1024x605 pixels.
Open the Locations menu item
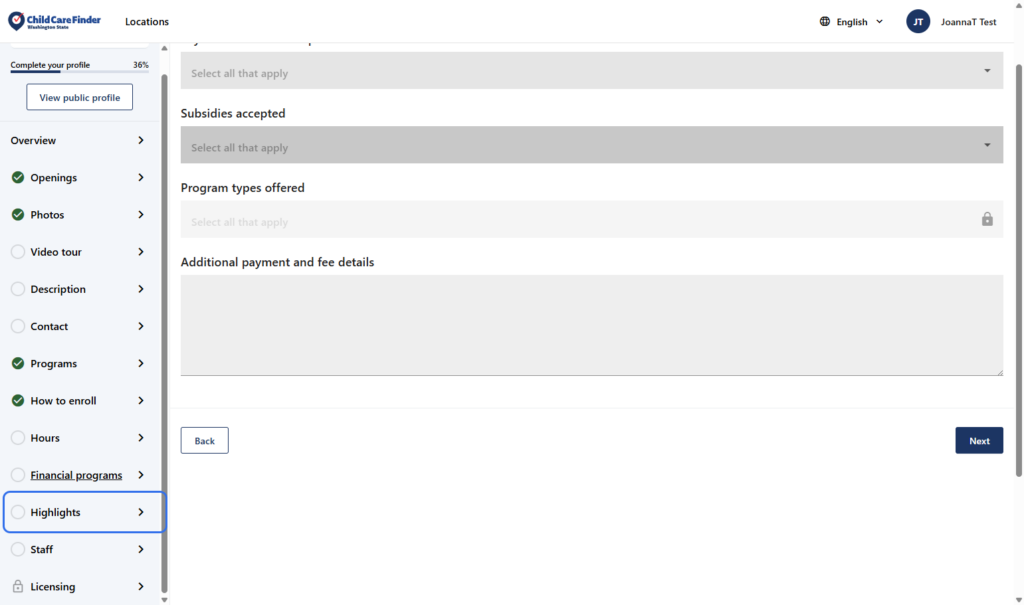coord(147,22)
